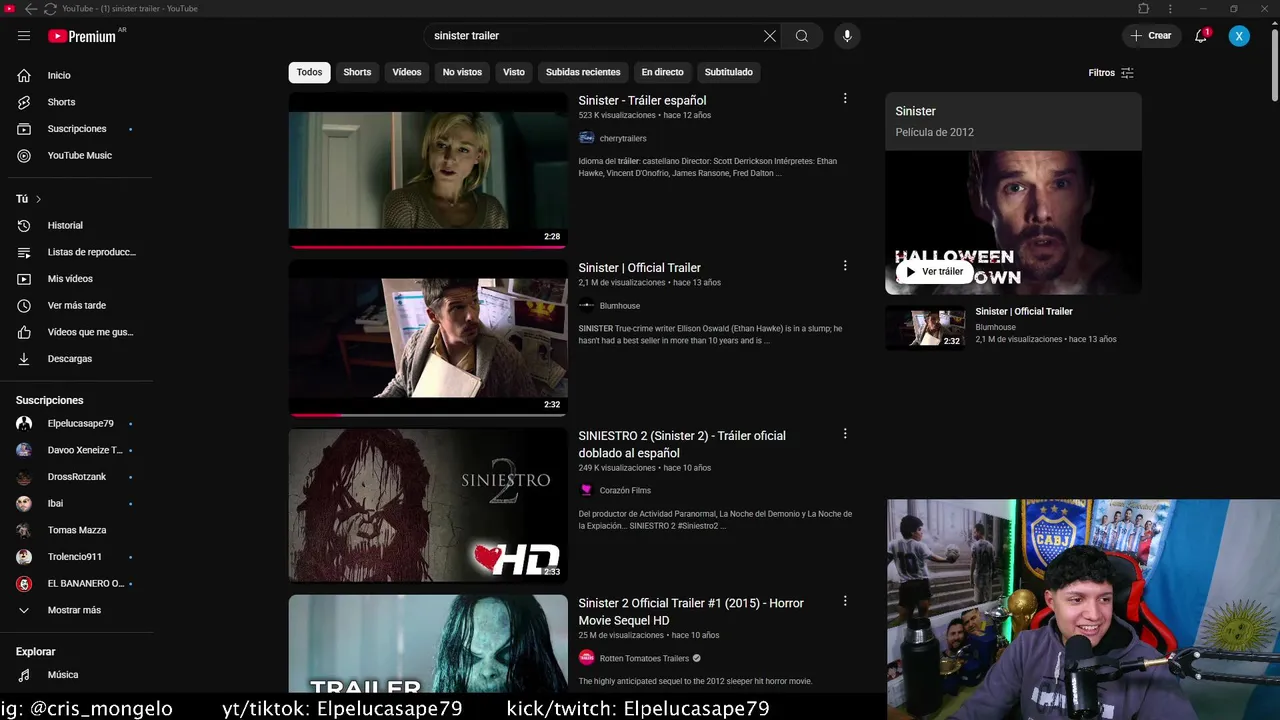The width and height of the screenshot is (1280, 720).
Task: Click the progress bar under Official Trailer thumbnail
Action: pyautogui.click(x=428, y=414)
